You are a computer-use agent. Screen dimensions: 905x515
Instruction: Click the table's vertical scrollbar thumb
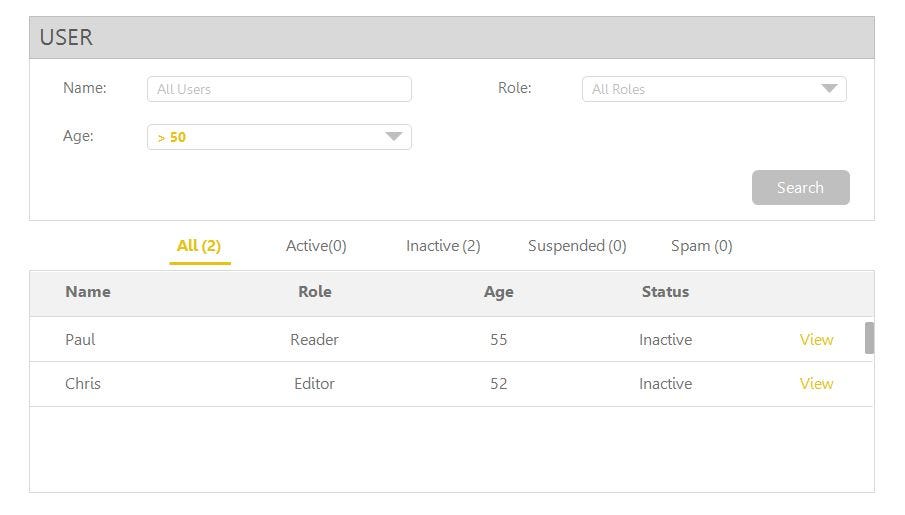869,338
